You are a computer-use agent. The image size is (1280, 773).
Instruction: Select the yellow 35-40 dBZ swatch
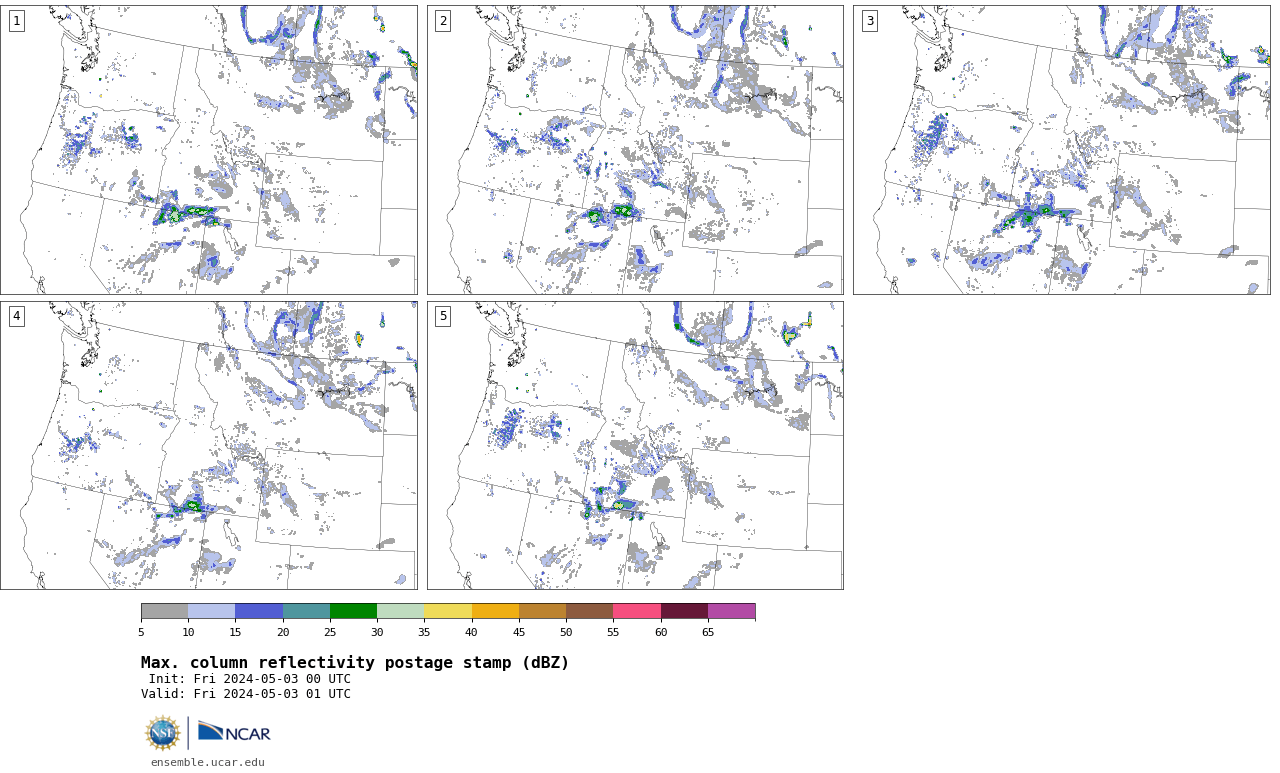448,611
